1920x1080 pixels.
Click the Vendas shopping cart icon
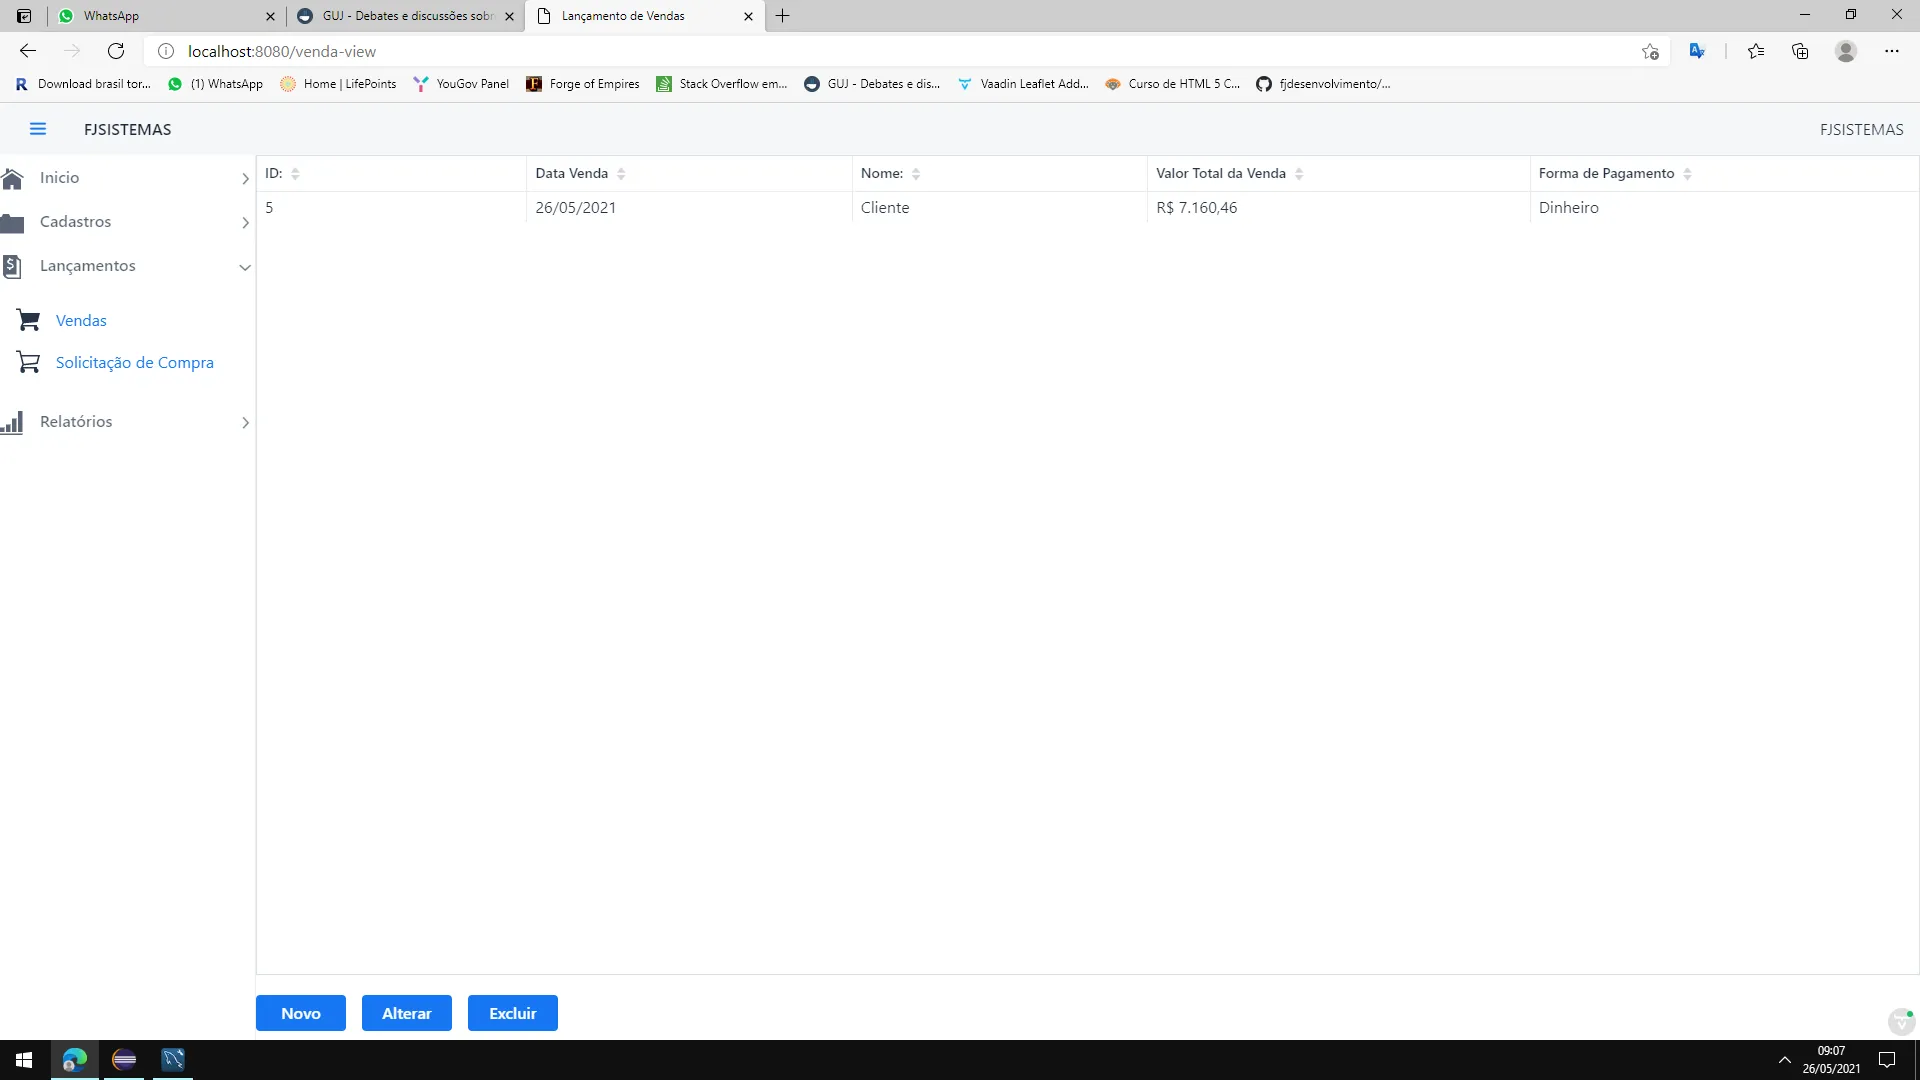(28, 320)
